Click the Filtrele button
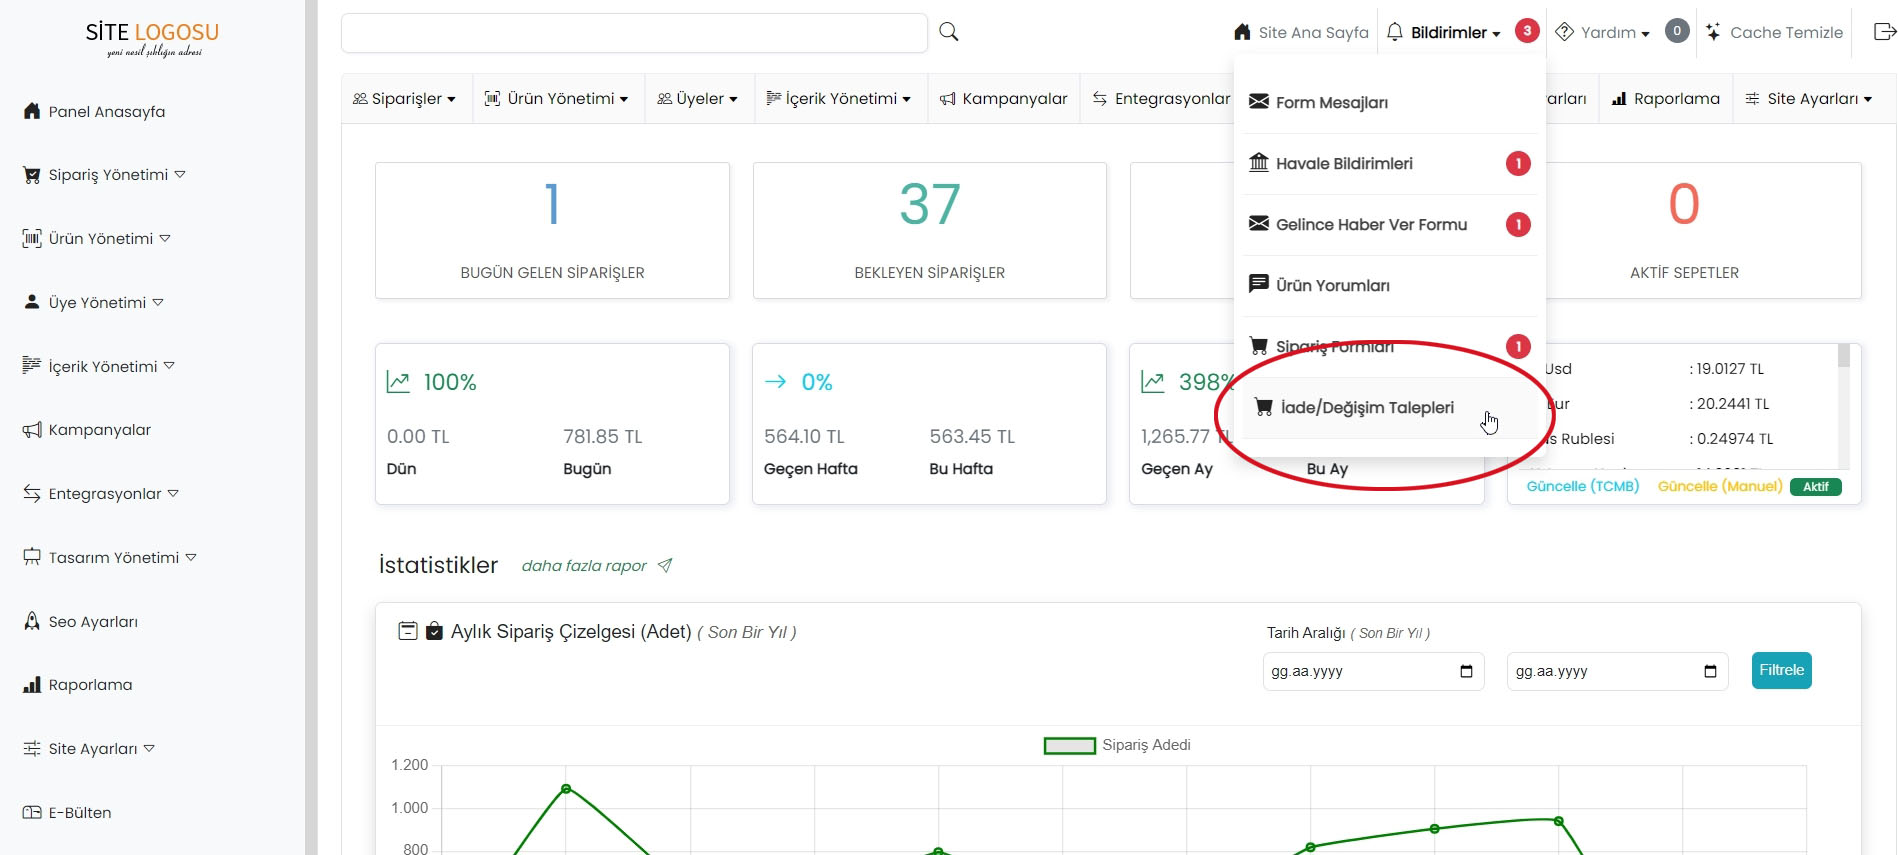The image size is (1898, 855). [x=1781, y=670]
